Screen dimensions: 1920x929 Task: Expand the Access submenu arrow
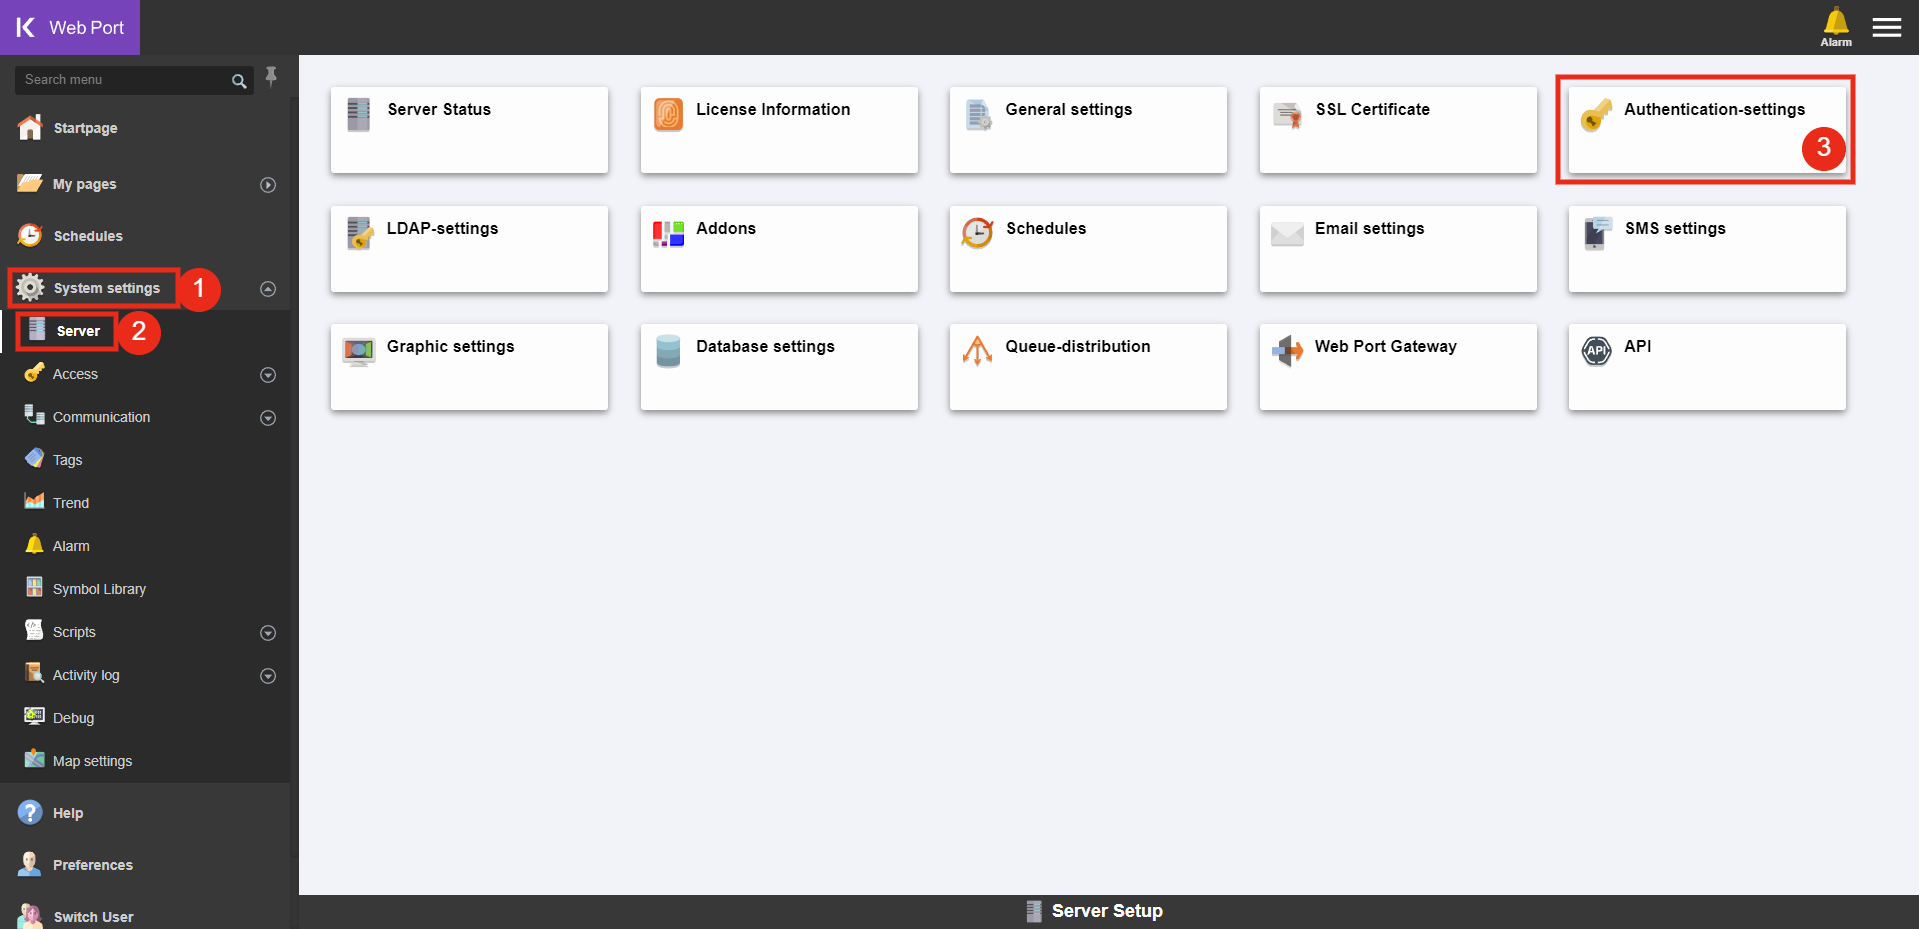[268, 375]
